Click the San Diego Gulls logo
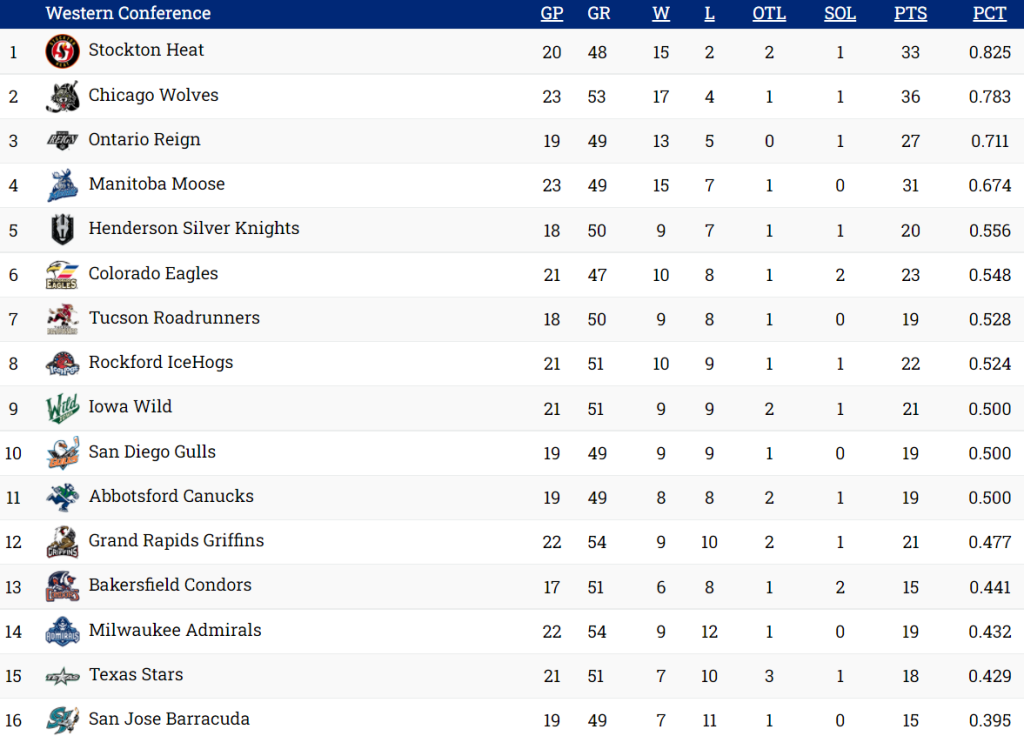 pos(63,453)
